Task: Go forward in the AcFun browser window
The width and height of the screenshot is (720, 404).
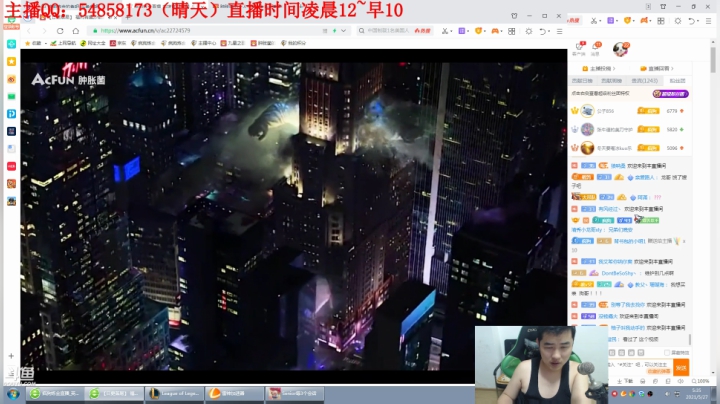Action: pos(44,31)
